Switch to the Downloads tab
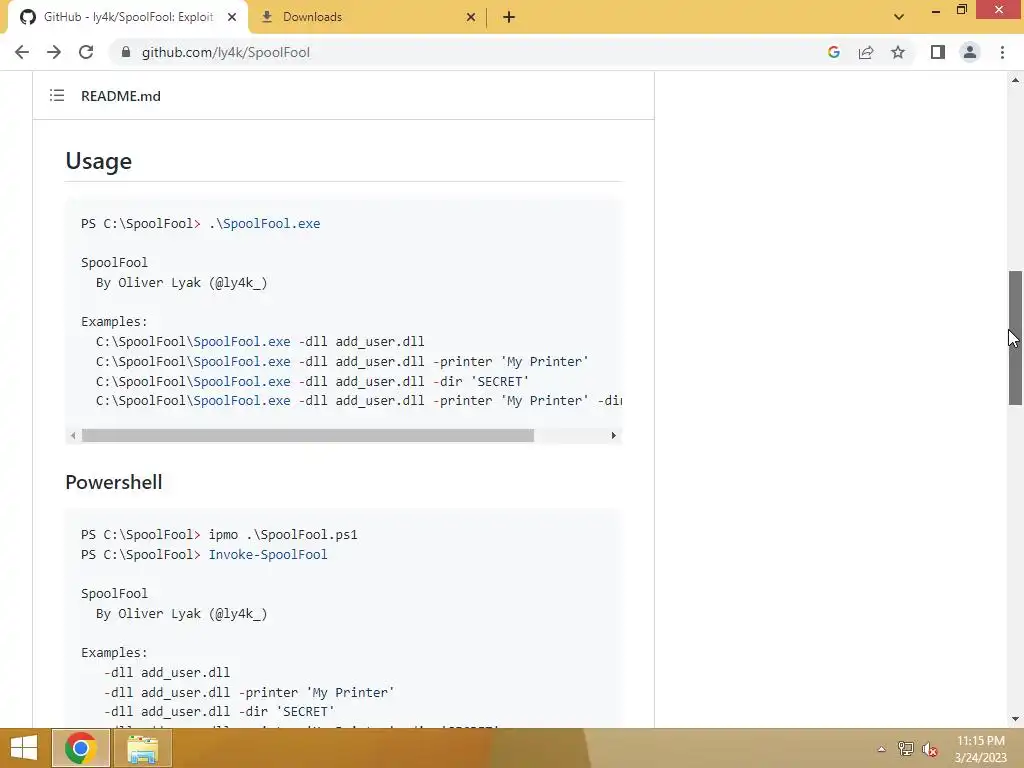1024x768 pixels. 367,17
